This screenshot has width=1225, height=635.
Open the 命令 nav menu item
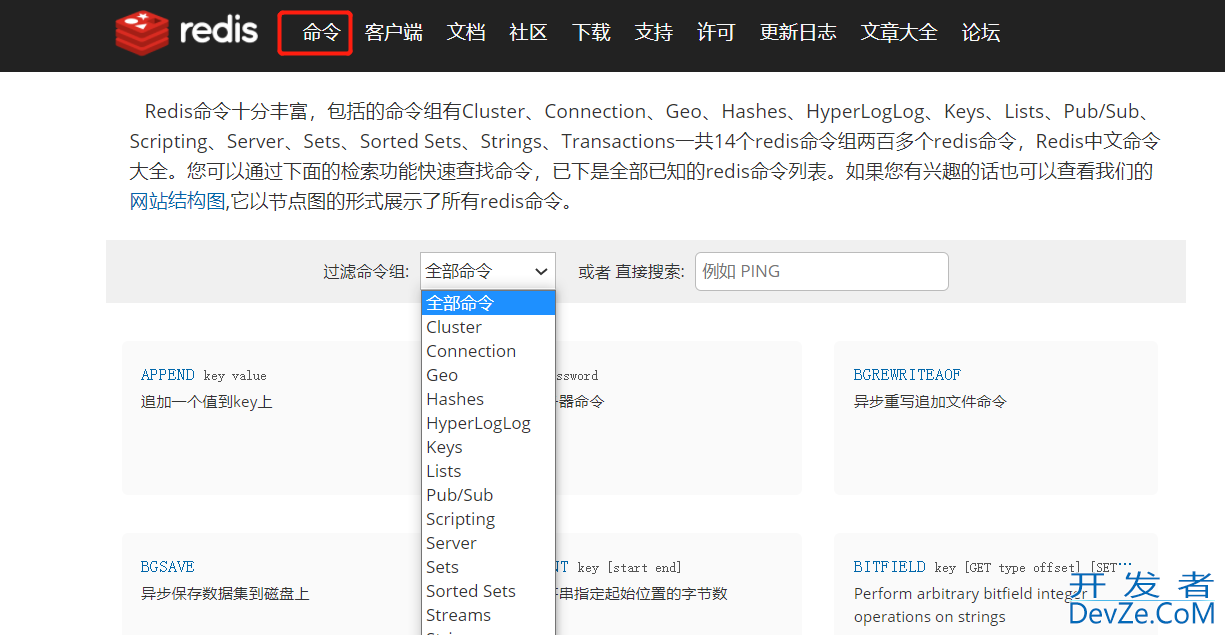click(322, 33)
